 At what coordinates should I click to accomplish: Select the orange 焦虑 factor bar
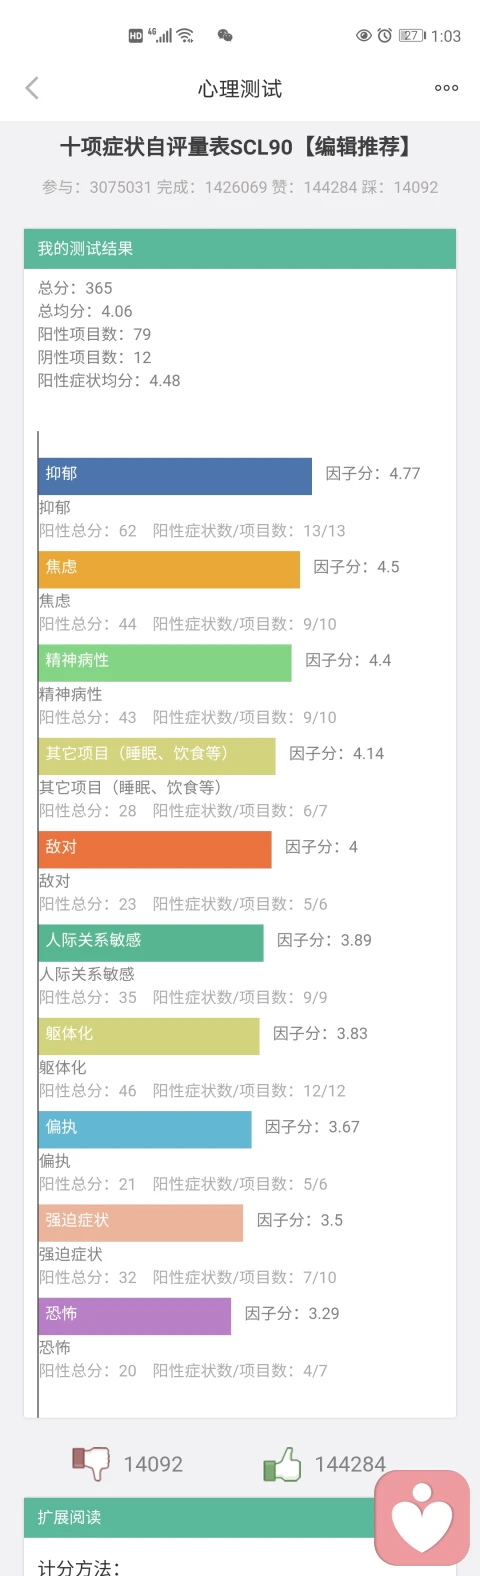(169, 569)
